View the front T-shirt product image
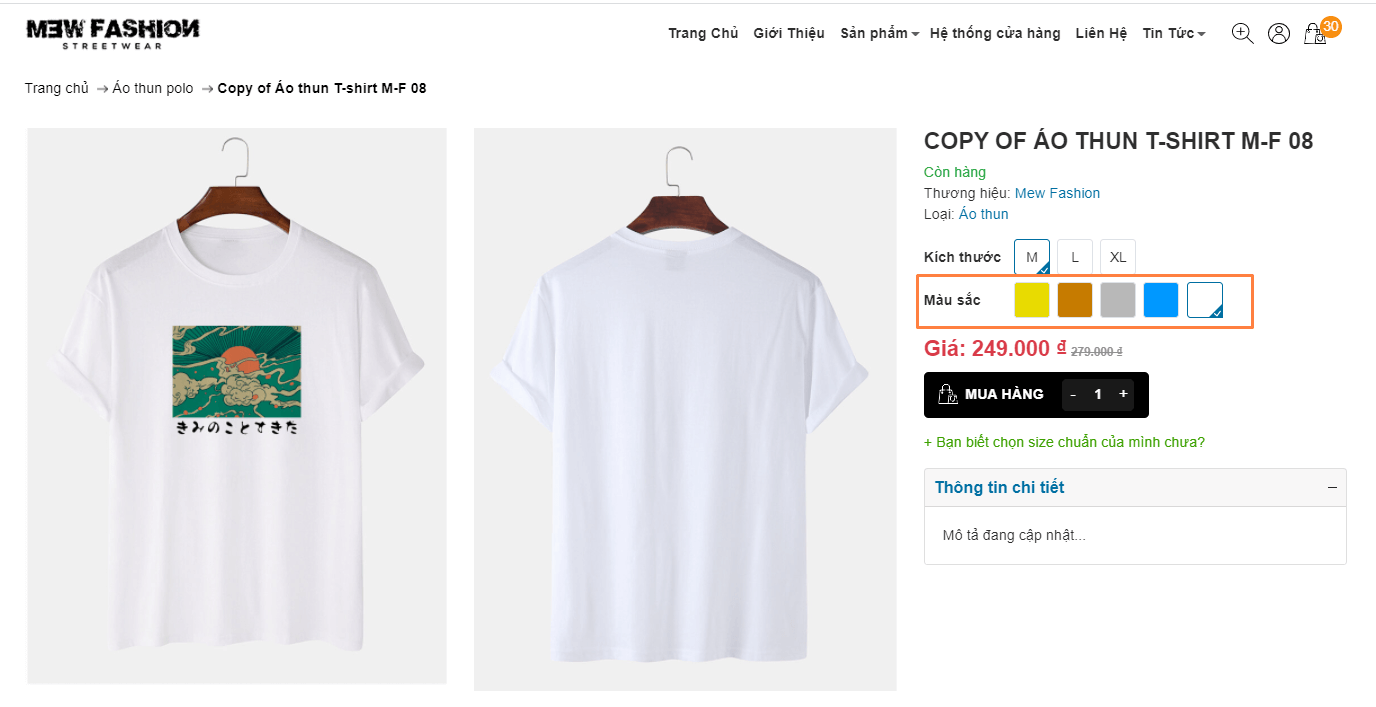This screenshot has height=707, width=1376. pos(237,405)
